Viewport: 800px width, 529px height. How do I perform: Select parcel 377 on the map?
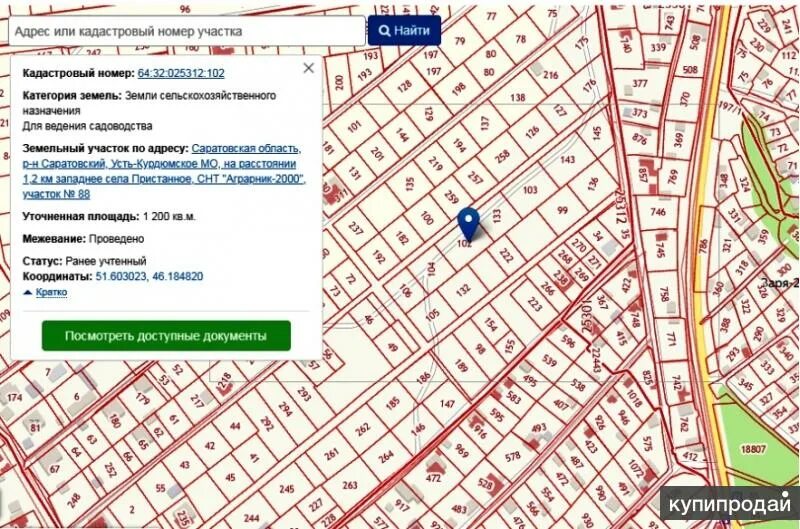(x=640, y=83)
